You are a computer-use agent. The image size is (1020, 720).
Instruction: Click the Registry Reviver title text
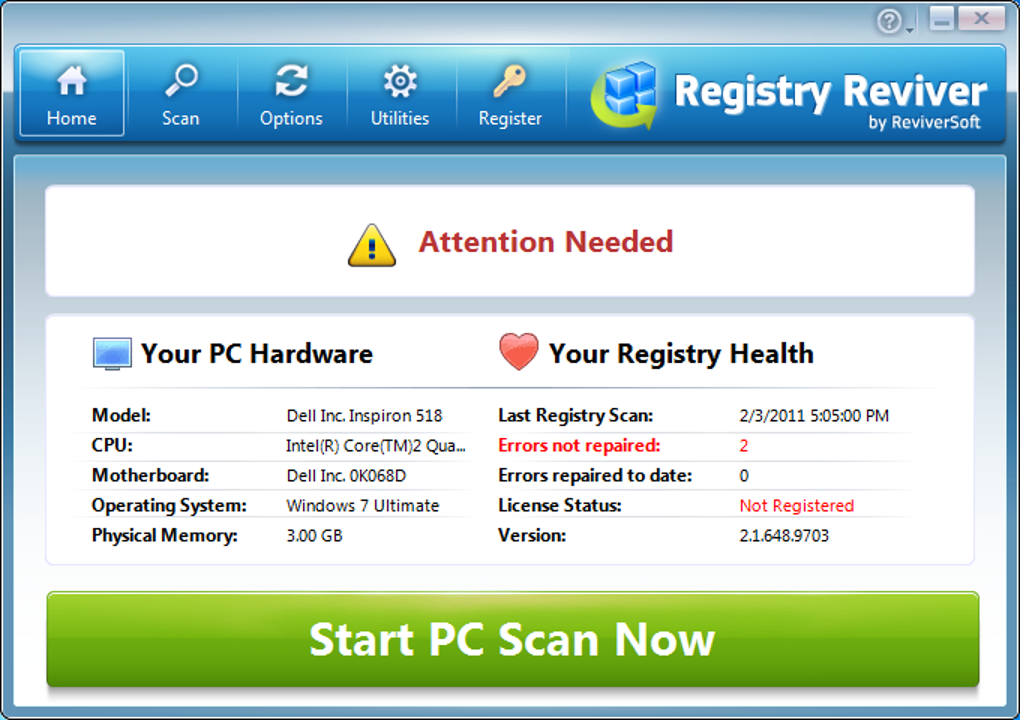(831, 92)
